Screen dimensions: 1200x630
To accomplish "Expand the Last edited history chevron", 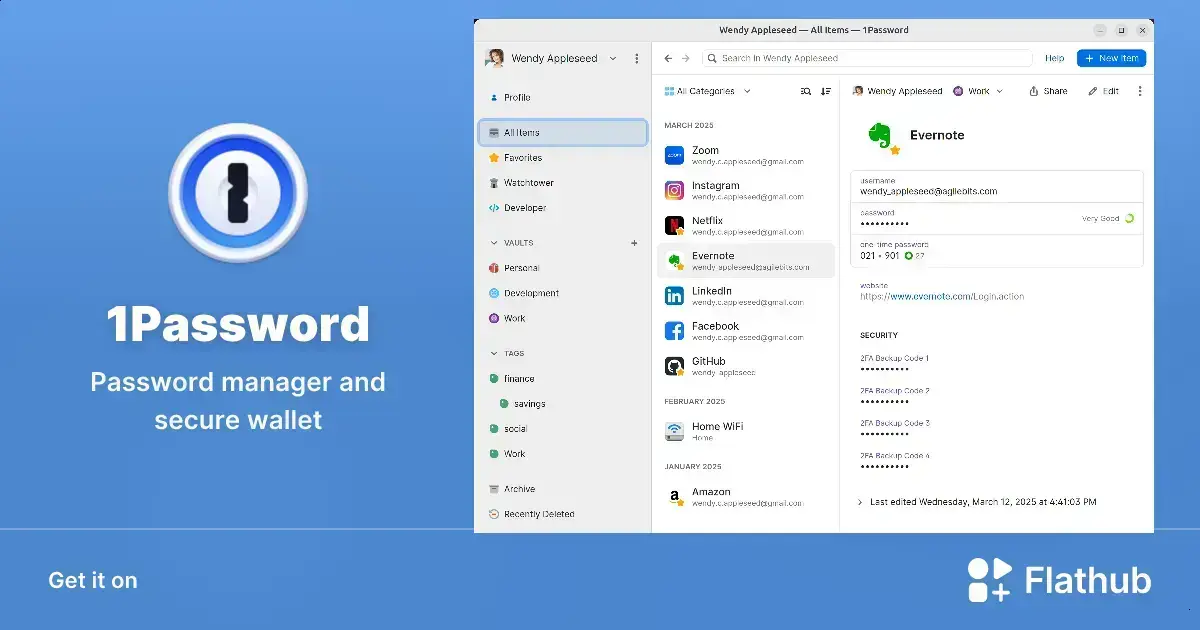I will 860,502.
